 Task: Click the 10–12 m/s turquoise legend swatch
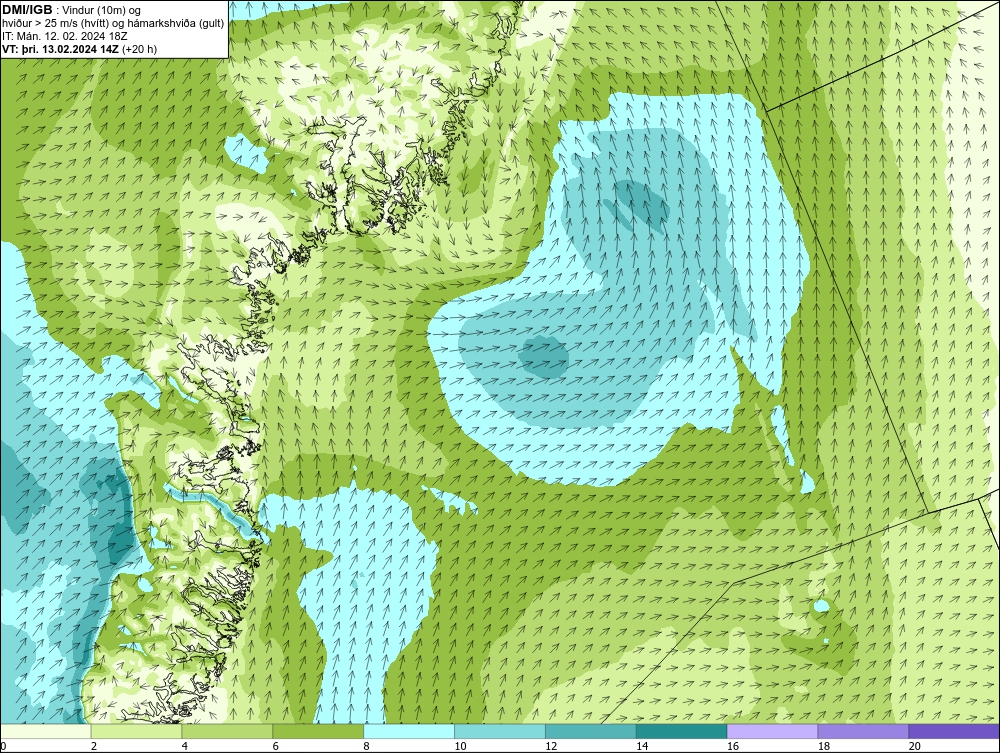[x=500, y=731]
